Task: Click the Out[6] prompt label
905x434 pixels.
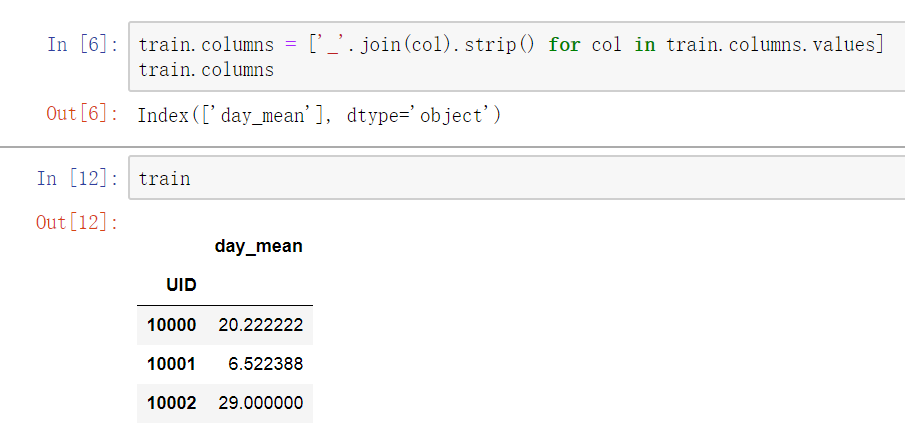Action: pyautogui.click(x=83, y=114)
